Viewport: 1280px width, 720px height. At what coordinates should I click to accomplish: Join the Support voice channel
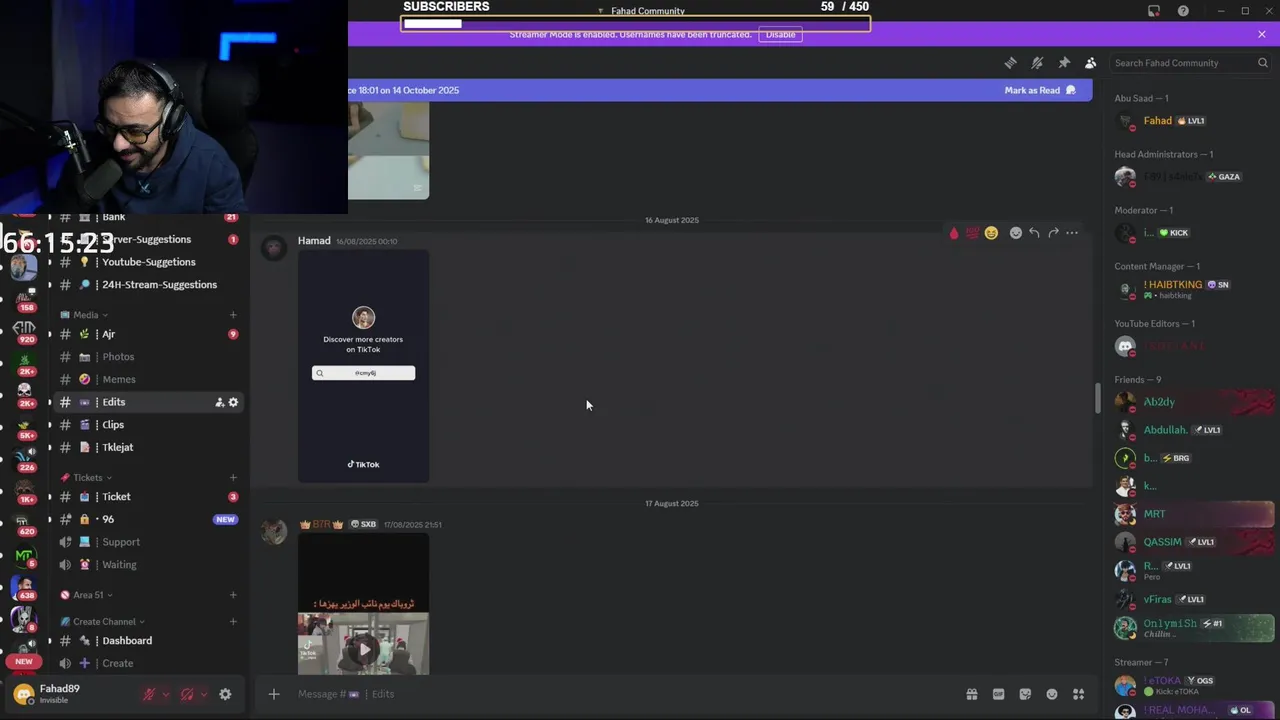point(147,542)
